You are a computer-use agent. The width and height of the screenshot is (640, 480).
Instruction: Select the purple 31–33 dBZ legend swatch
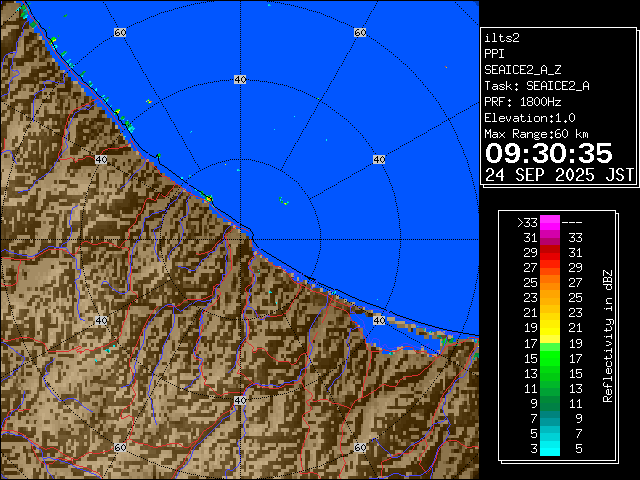click(549, 238)
